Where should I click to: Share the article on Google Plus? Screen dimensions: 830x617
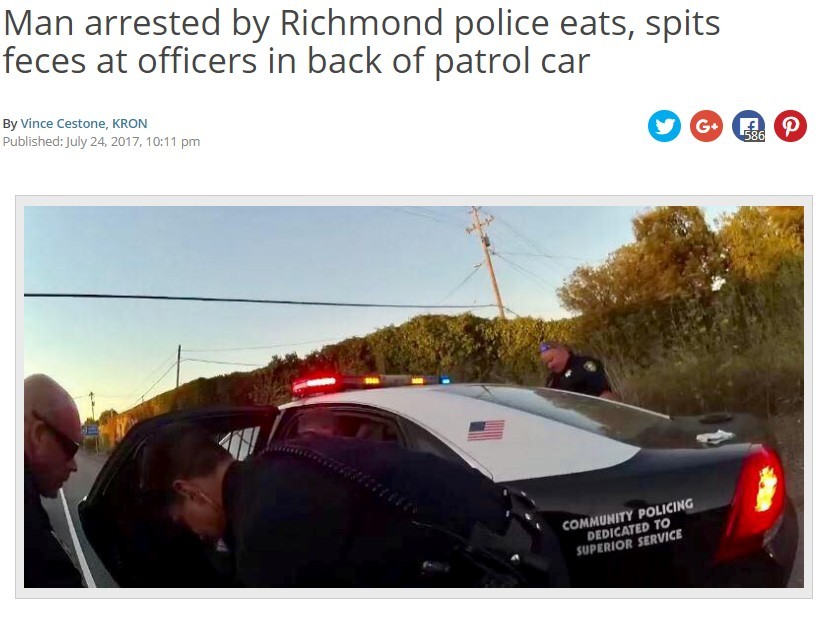click(x=706, y=126)
